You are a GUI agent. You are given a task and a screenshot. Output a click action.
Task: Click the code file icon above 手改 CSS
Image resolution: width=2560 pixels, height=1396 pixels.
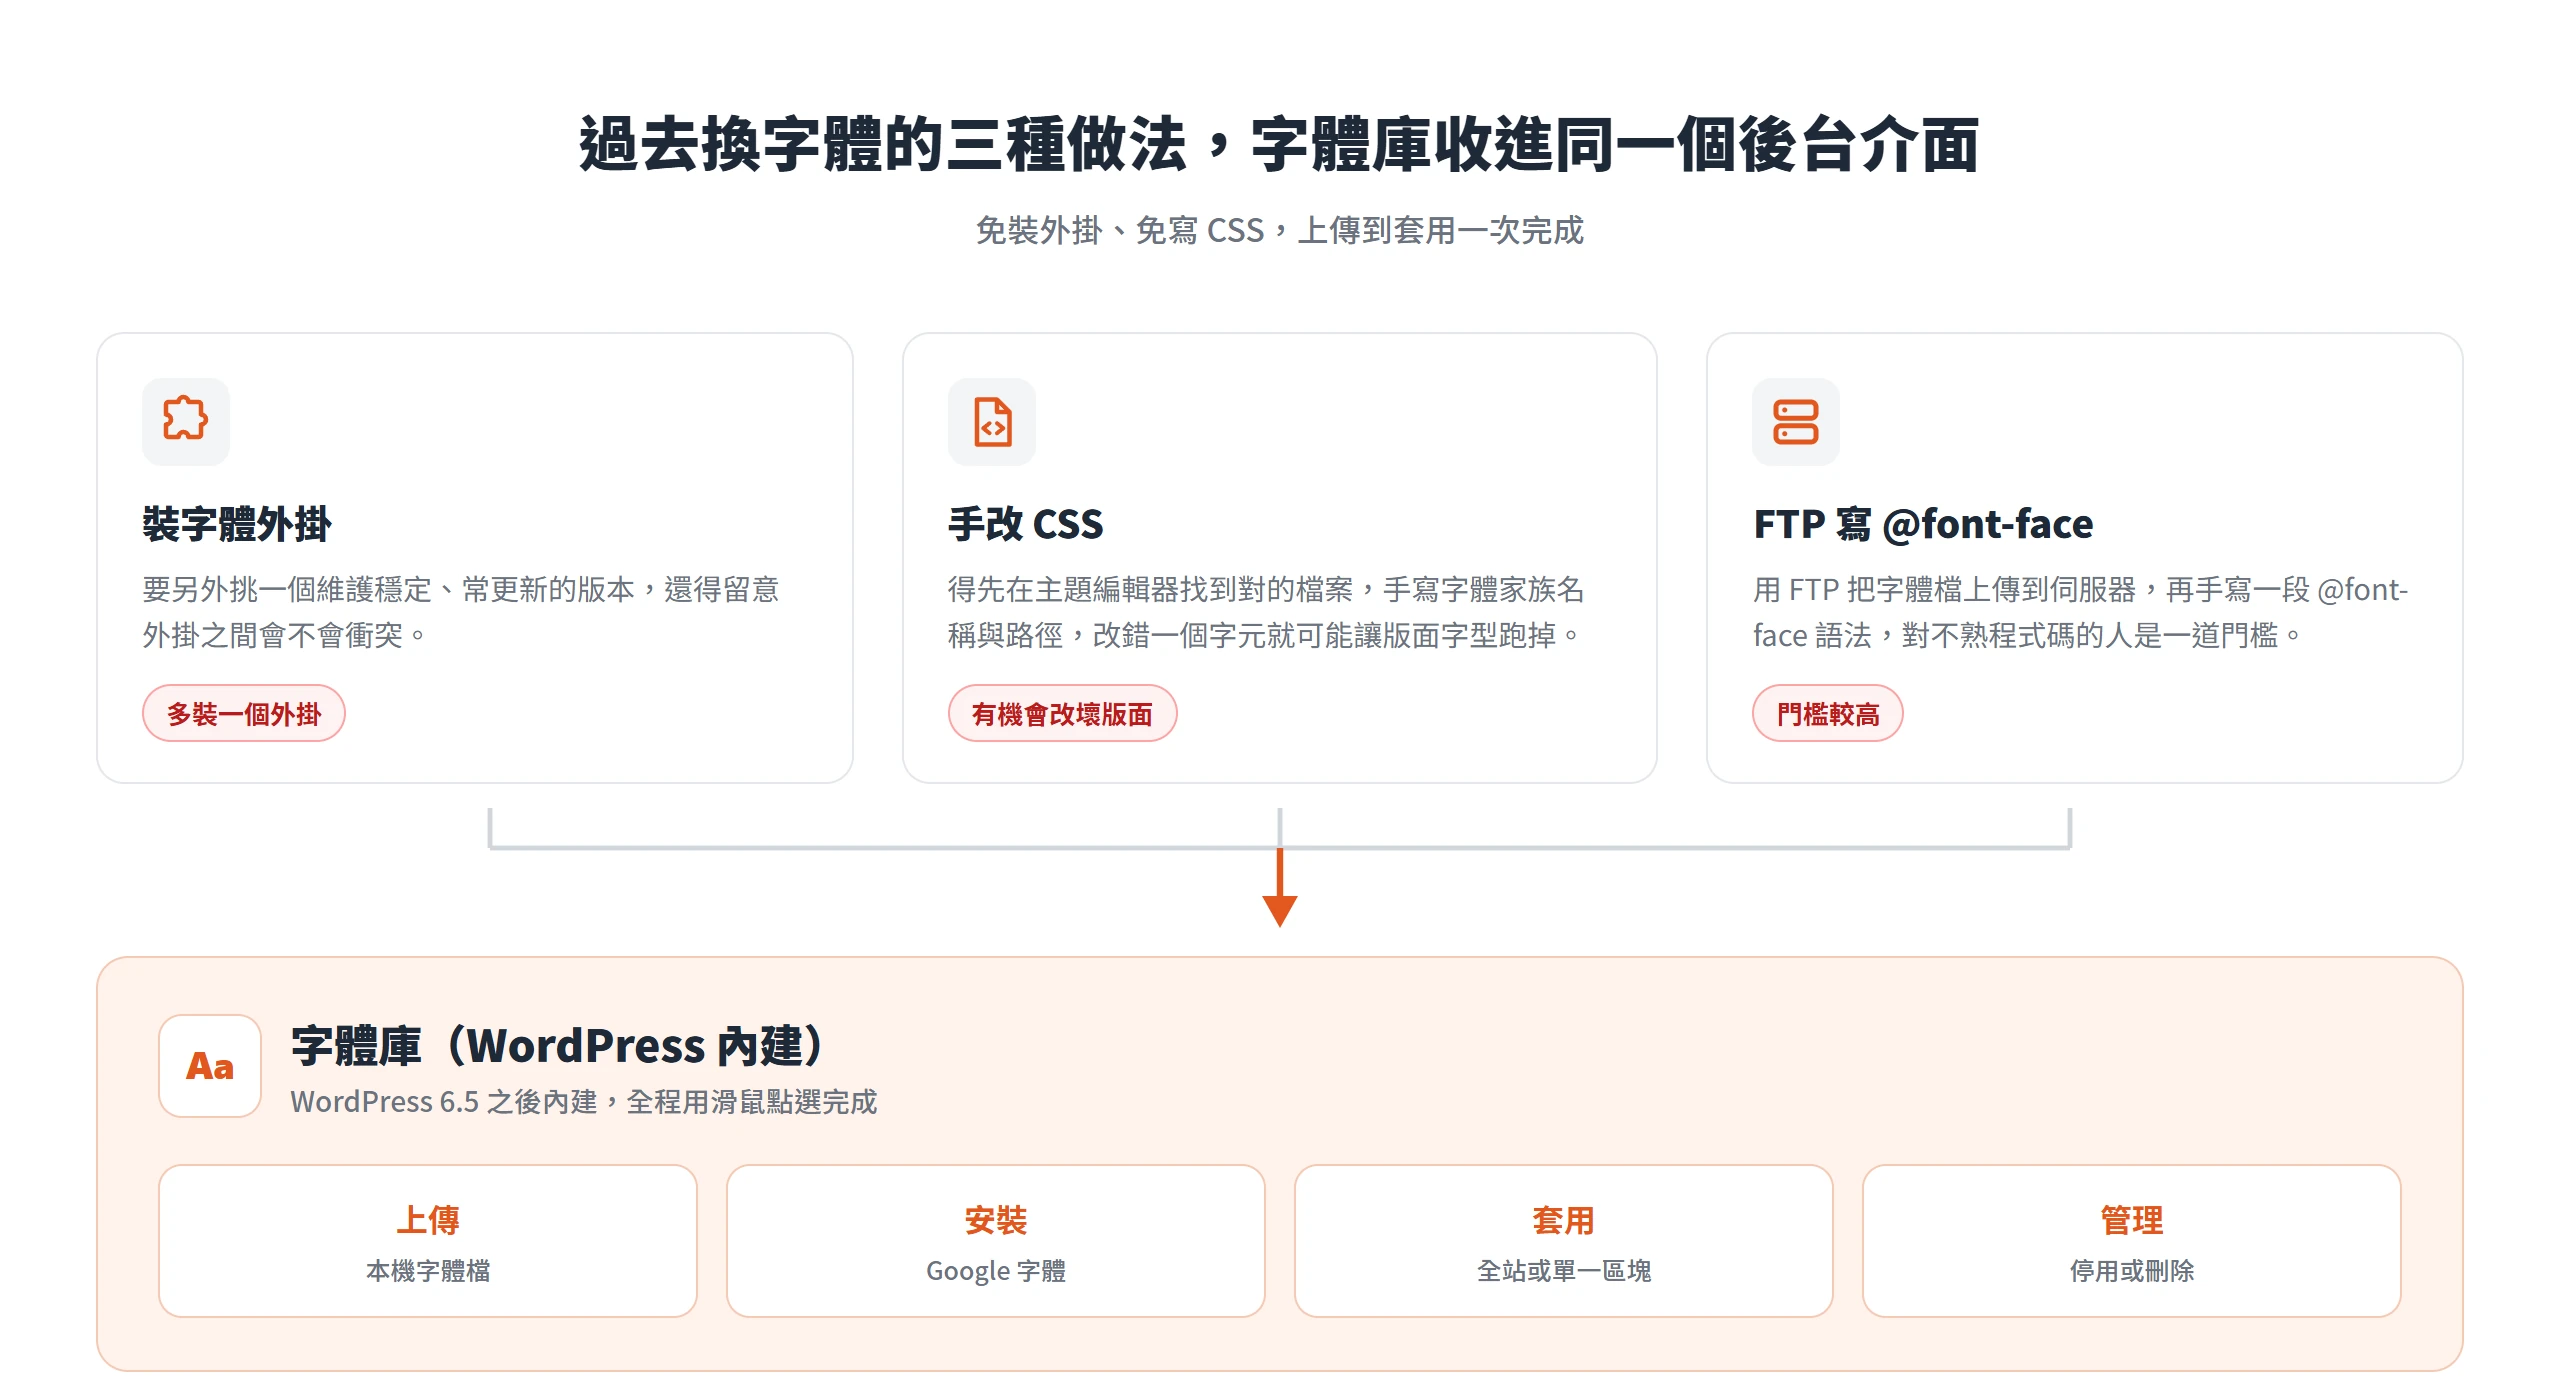pyautogui.click(x=992, y=421)
